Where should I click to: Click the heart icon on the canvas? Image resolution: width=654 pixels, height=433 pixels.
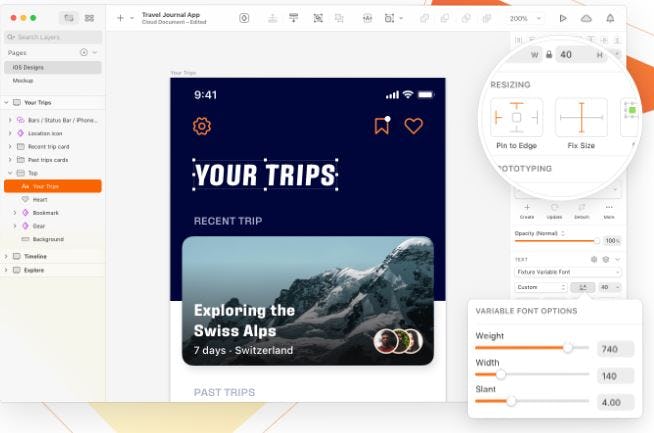click(413, 126)
